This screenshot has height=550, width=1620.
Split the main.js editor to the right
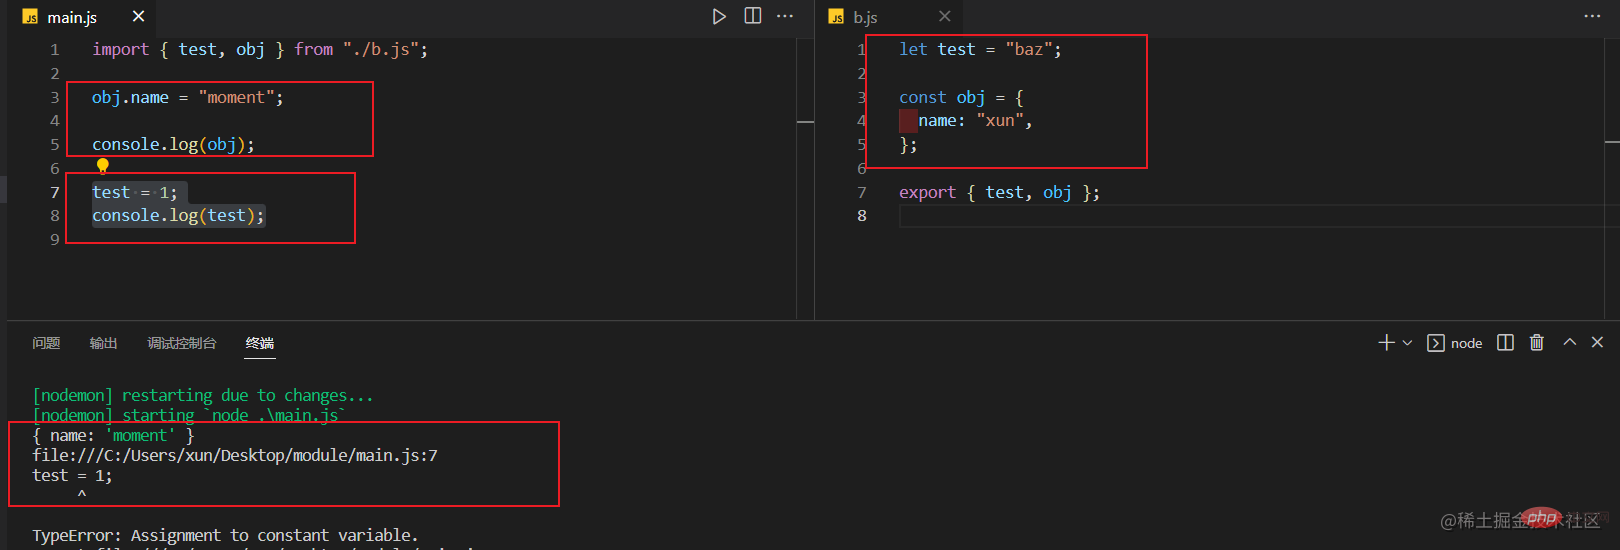(753, 16)
